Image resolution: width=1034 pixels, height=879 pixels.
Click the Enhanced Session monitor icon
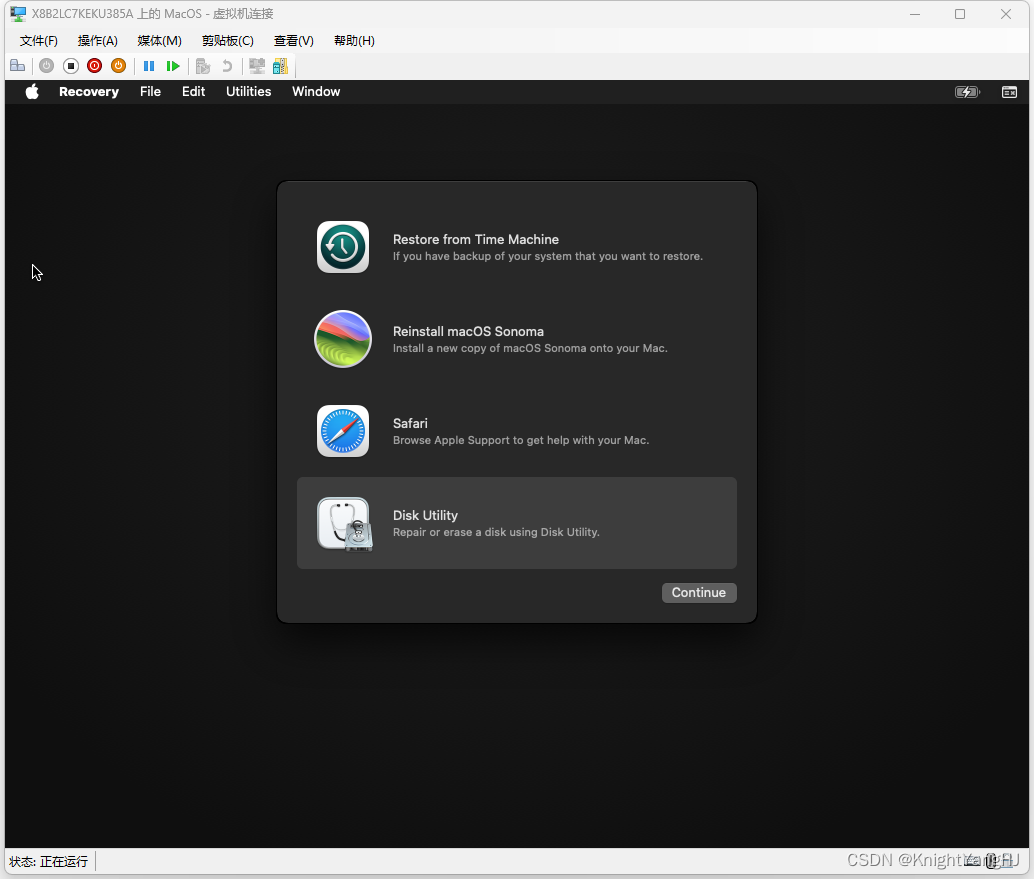coord(257,66)
